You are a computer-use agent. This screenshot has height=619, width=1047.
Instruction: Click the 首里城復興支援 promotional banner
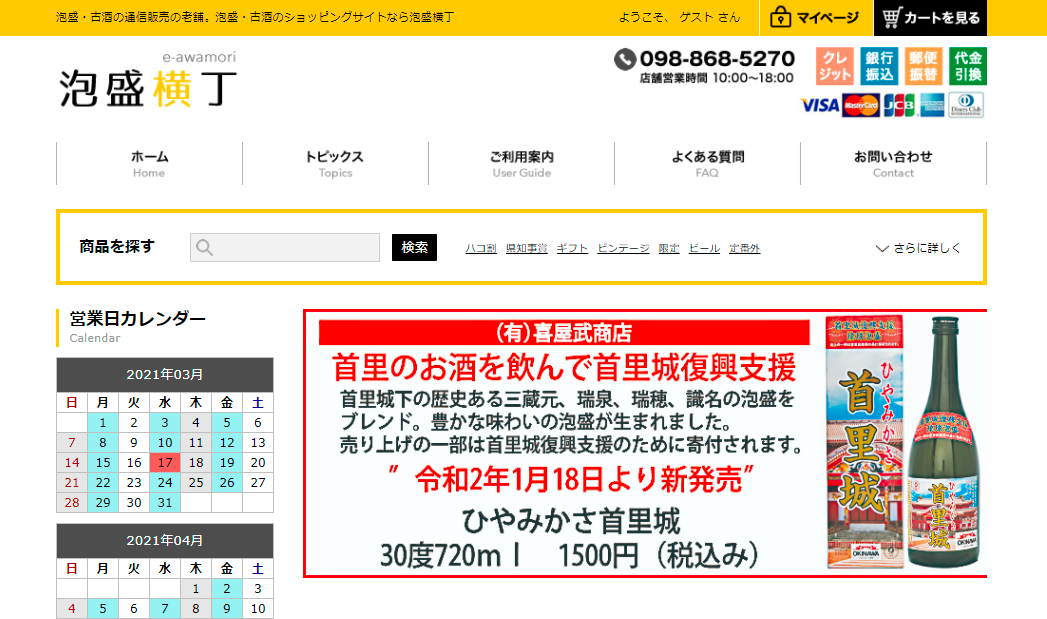tap(645, 443)
